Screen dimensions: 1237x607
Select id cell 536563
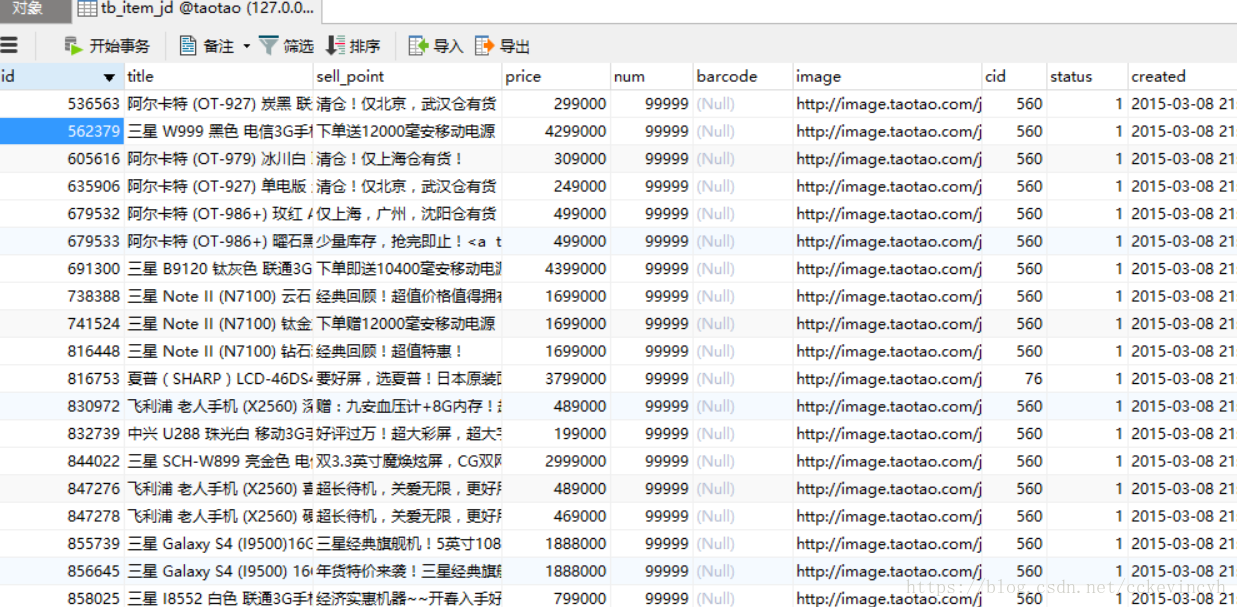pos(62,104)
